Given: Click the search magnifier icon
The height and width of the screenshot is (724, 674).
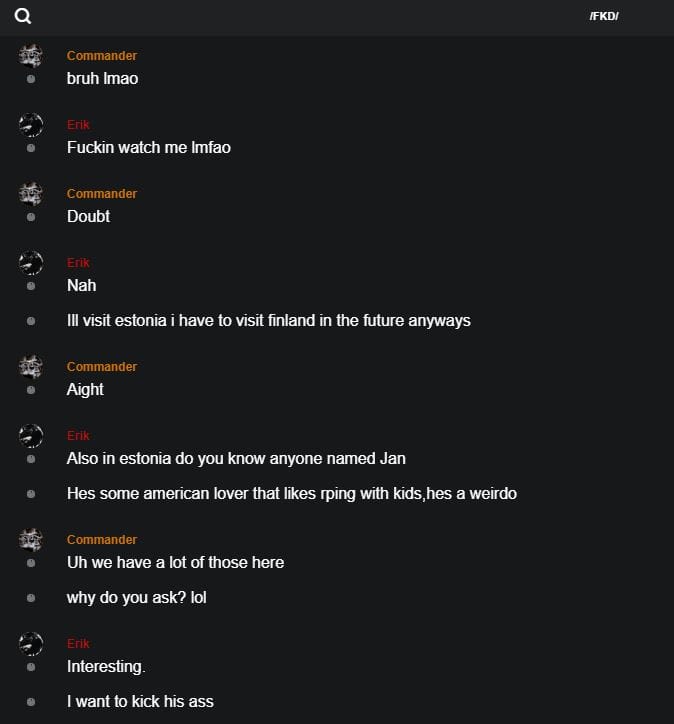Looking at the screenshot, I should pos(23,16).
